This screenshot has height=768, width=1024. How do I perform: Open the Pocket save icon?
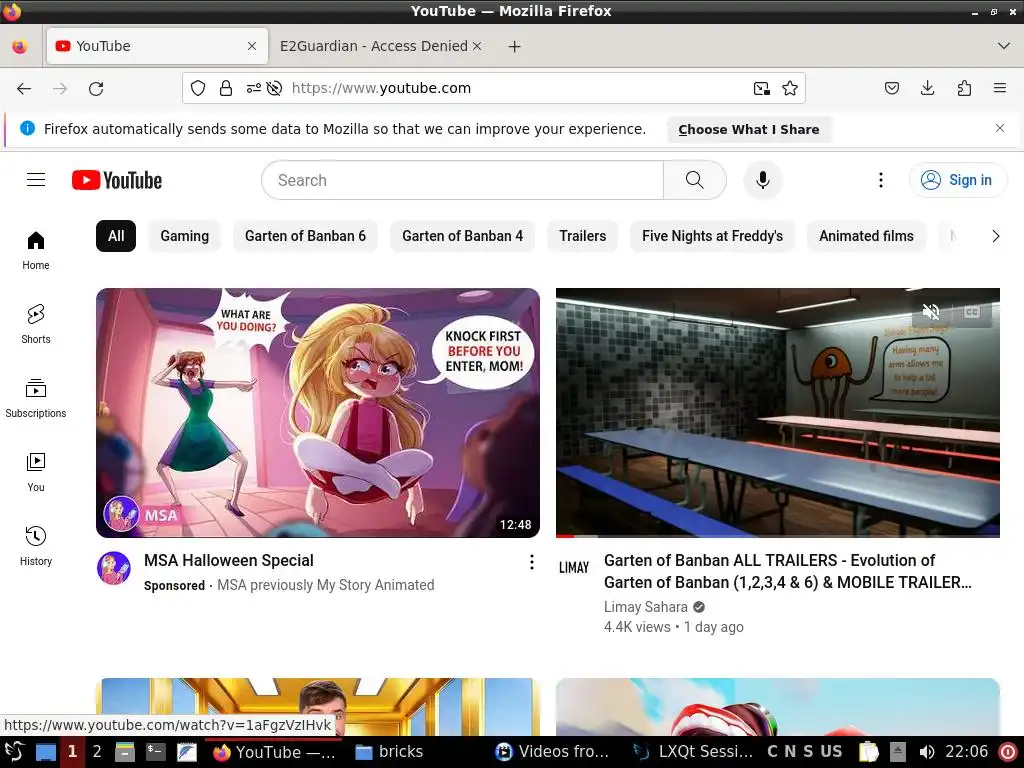(x=892, y=88)
